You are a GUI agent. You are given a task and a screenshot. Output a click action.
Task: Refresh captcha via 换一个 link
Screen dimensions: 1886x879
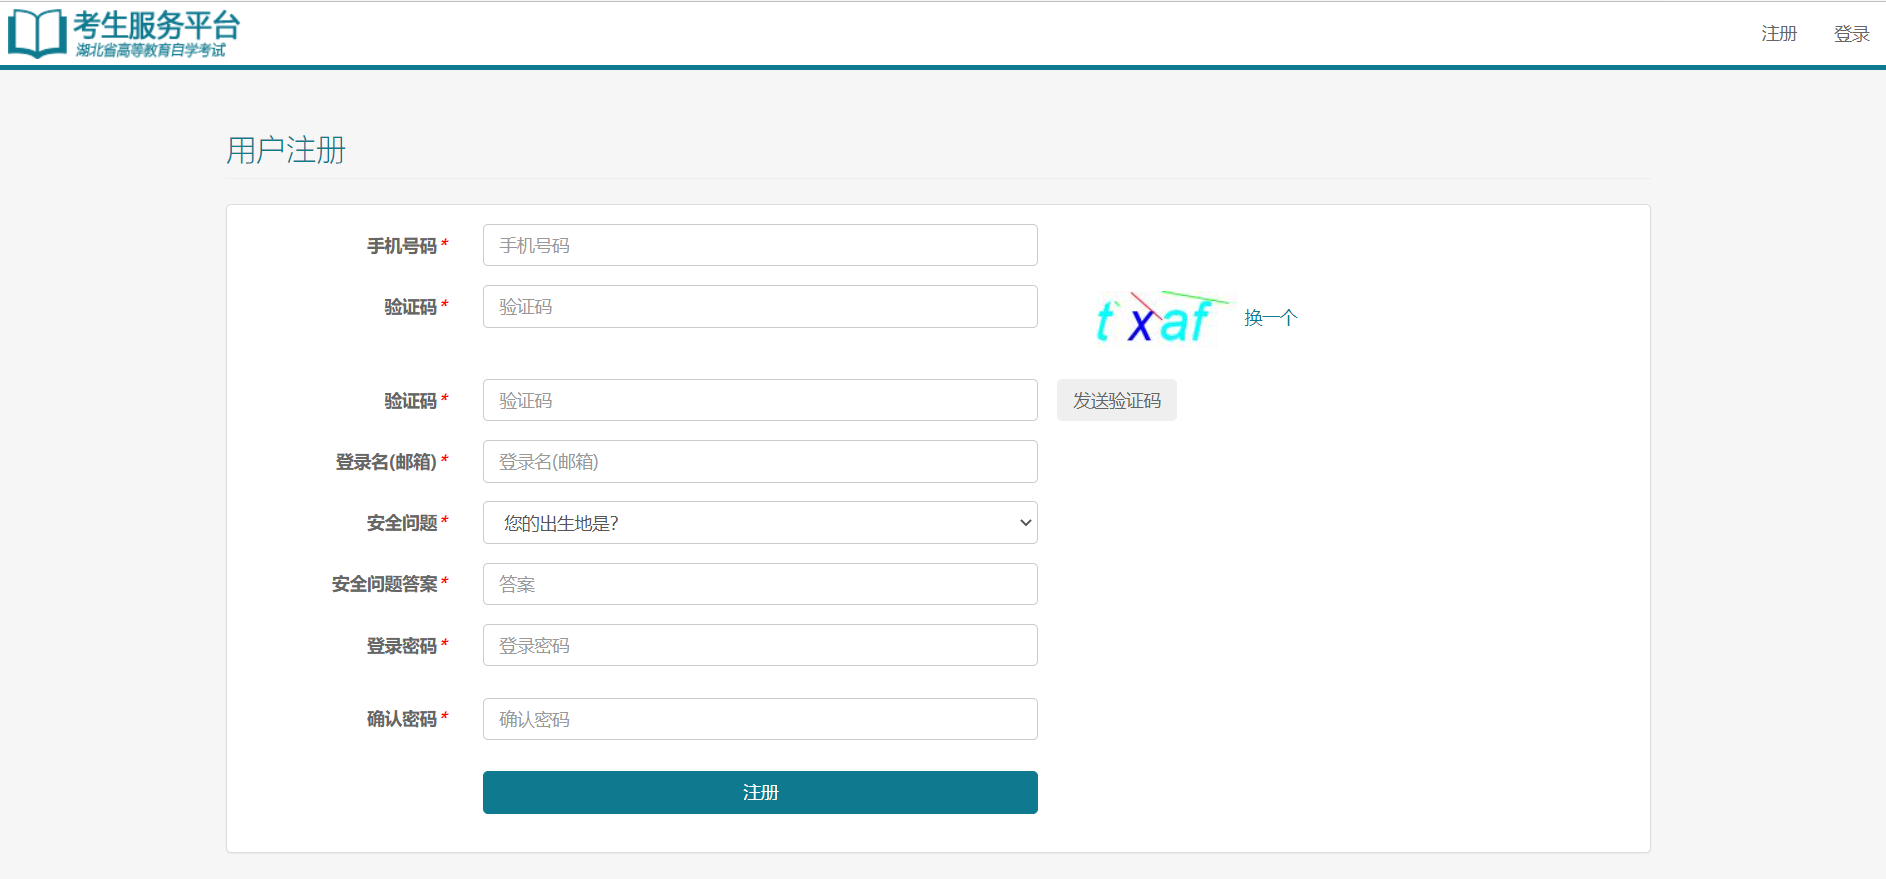coord(1270,318)
